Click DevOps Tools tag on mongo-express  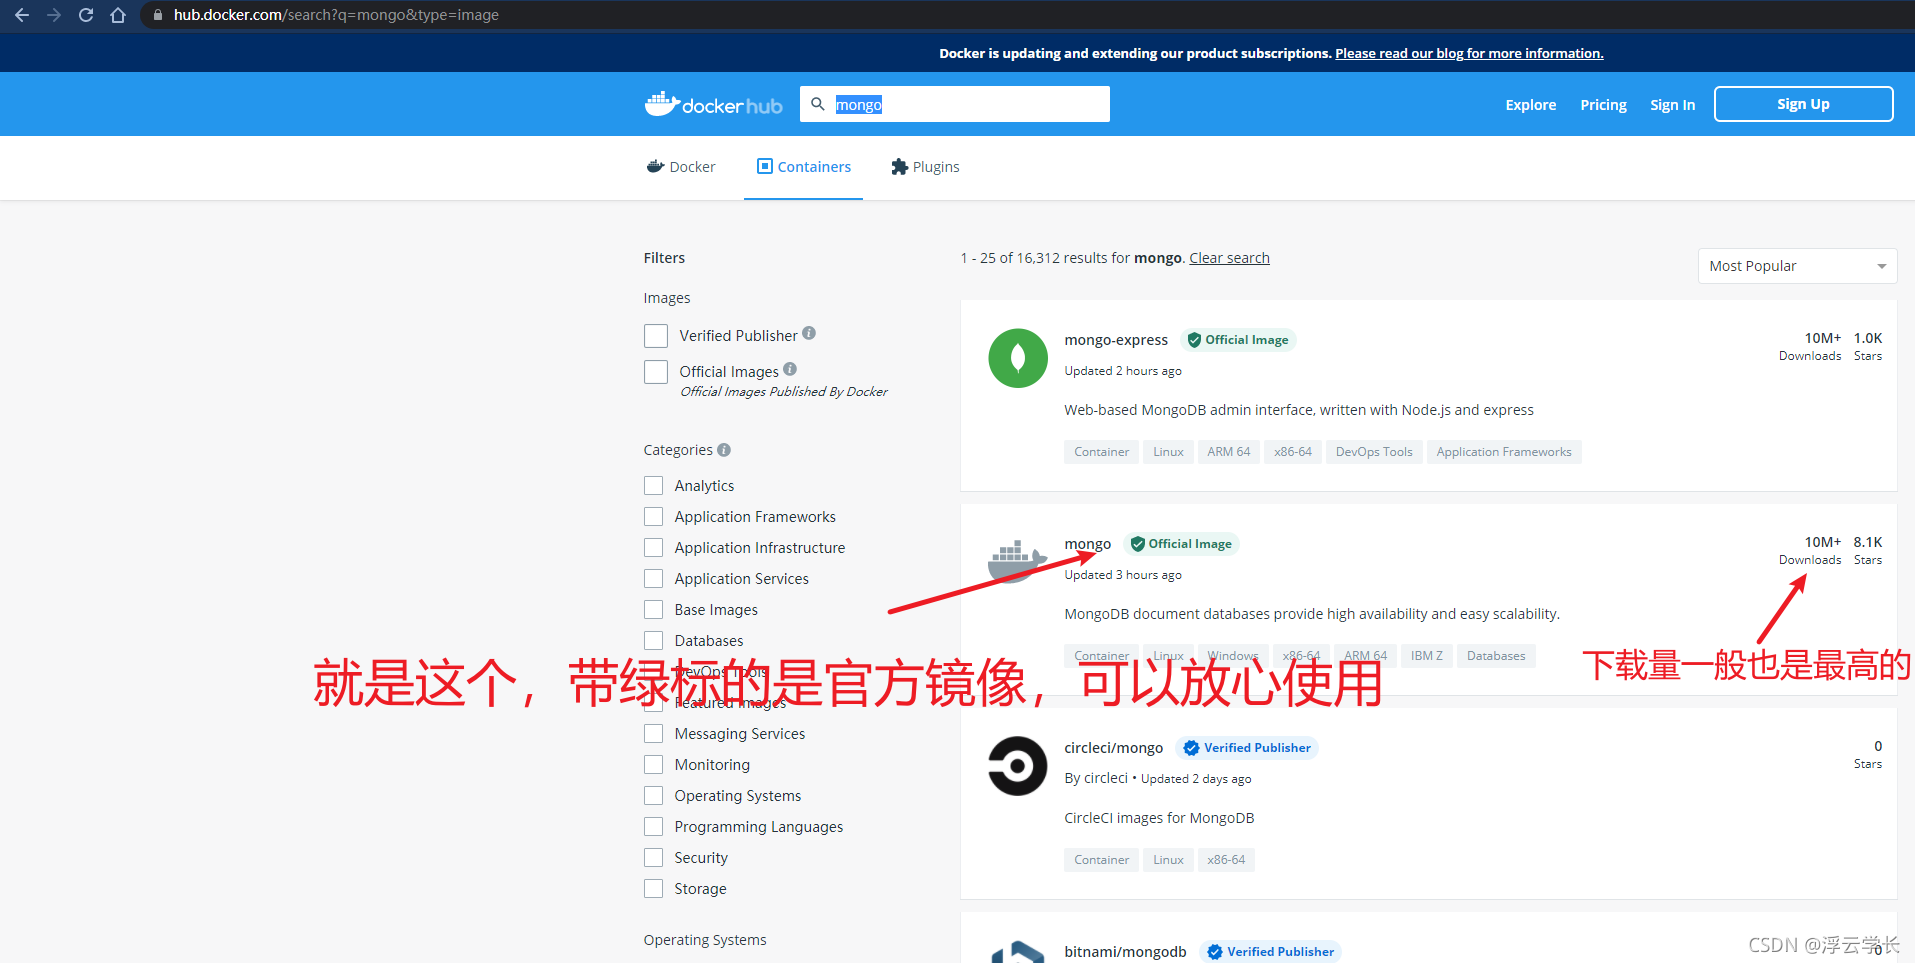(1374, 452)
